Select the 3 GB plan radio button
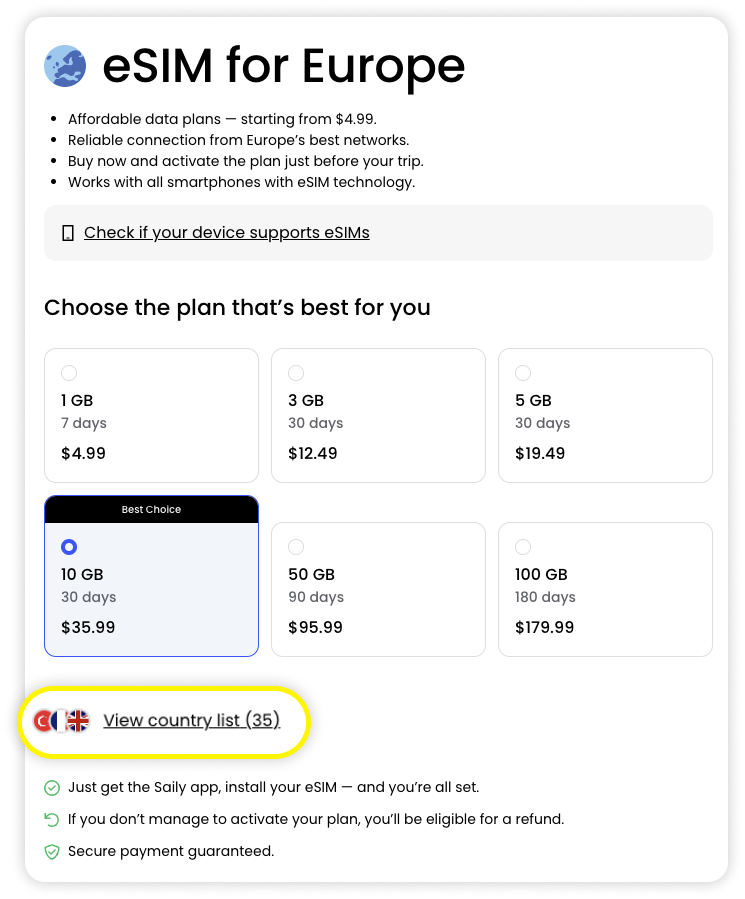 tap(296, 373)
